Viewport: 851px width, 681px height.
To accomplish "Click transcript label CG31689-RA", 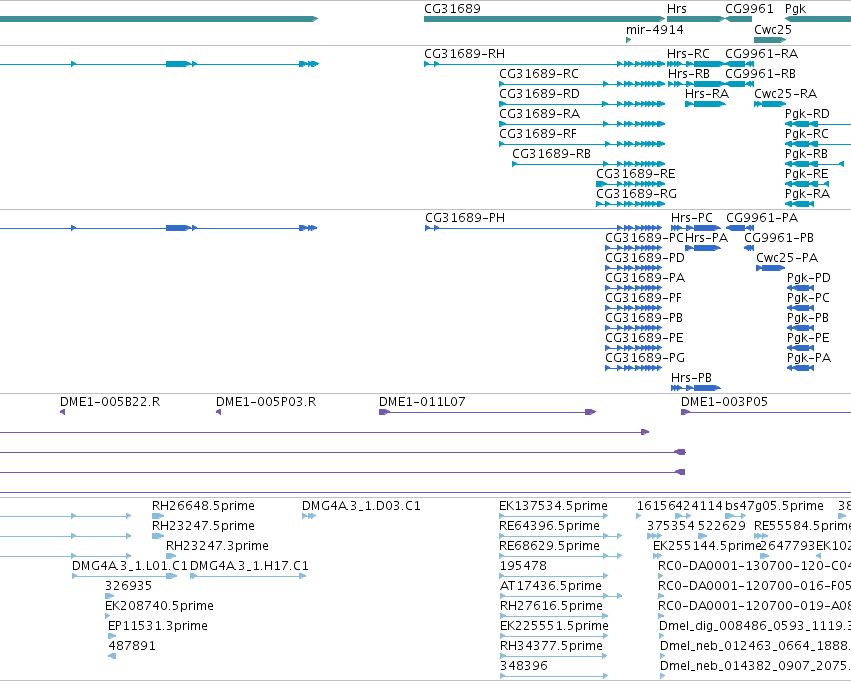I will click(539, 114).
